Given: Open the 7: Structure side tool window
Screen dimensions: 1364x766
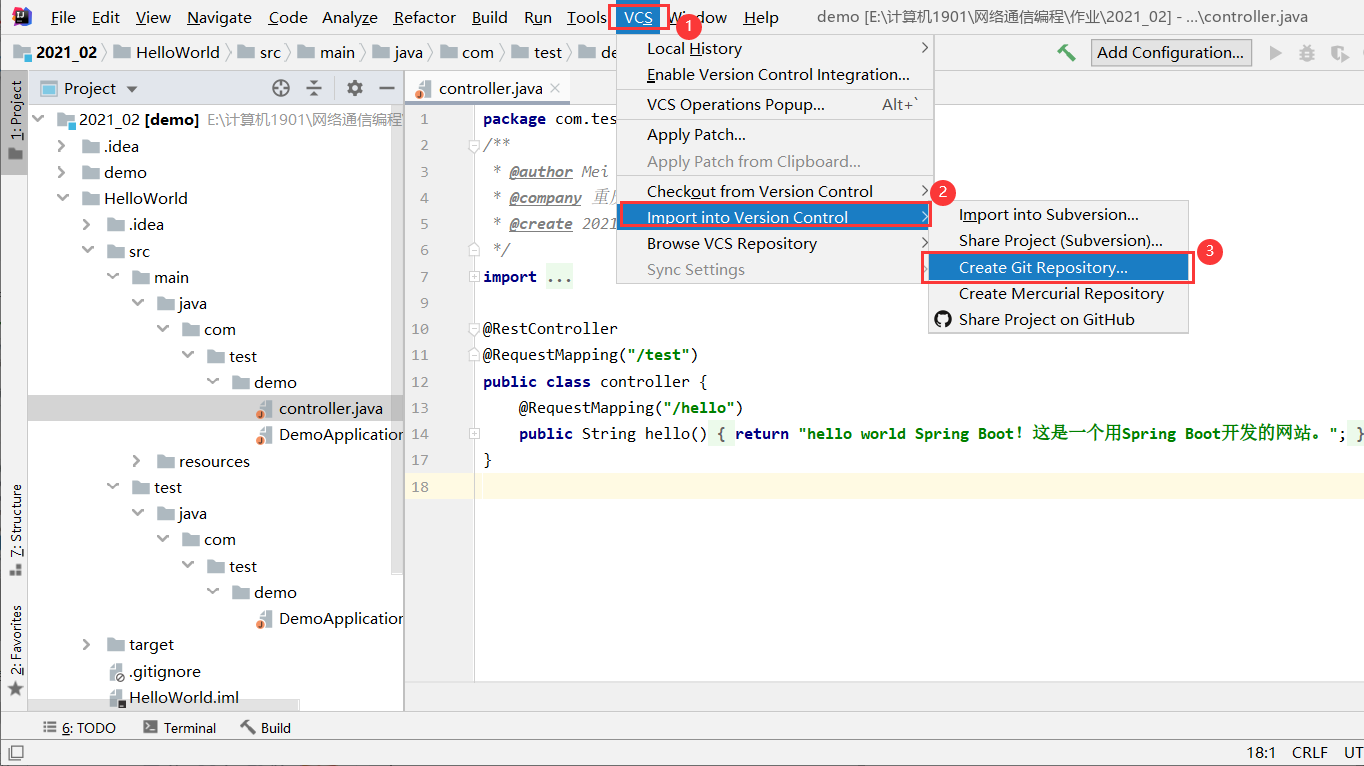Looking at the screenshot, I should click(15, 530).
